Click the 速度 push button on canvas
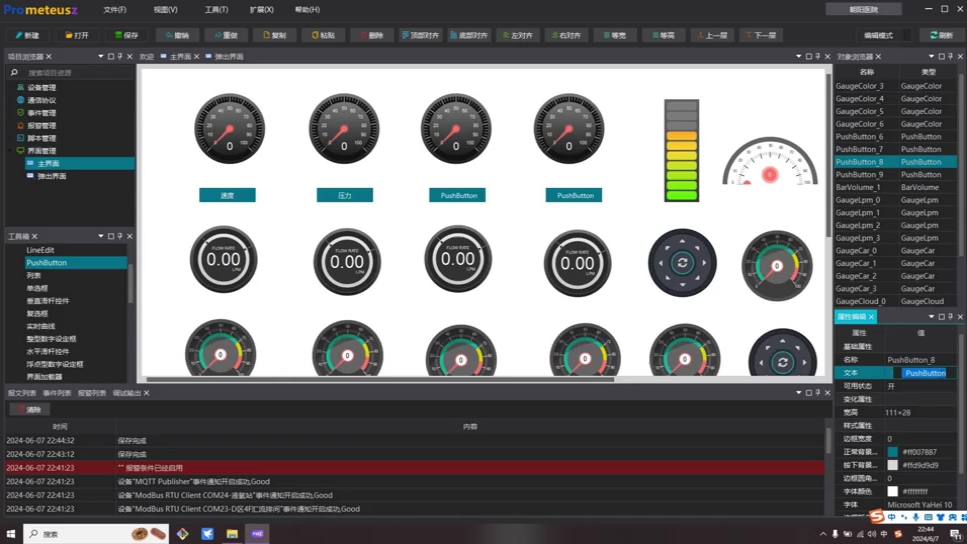Viewport: 967px width, 544px height. pos(227,196)
